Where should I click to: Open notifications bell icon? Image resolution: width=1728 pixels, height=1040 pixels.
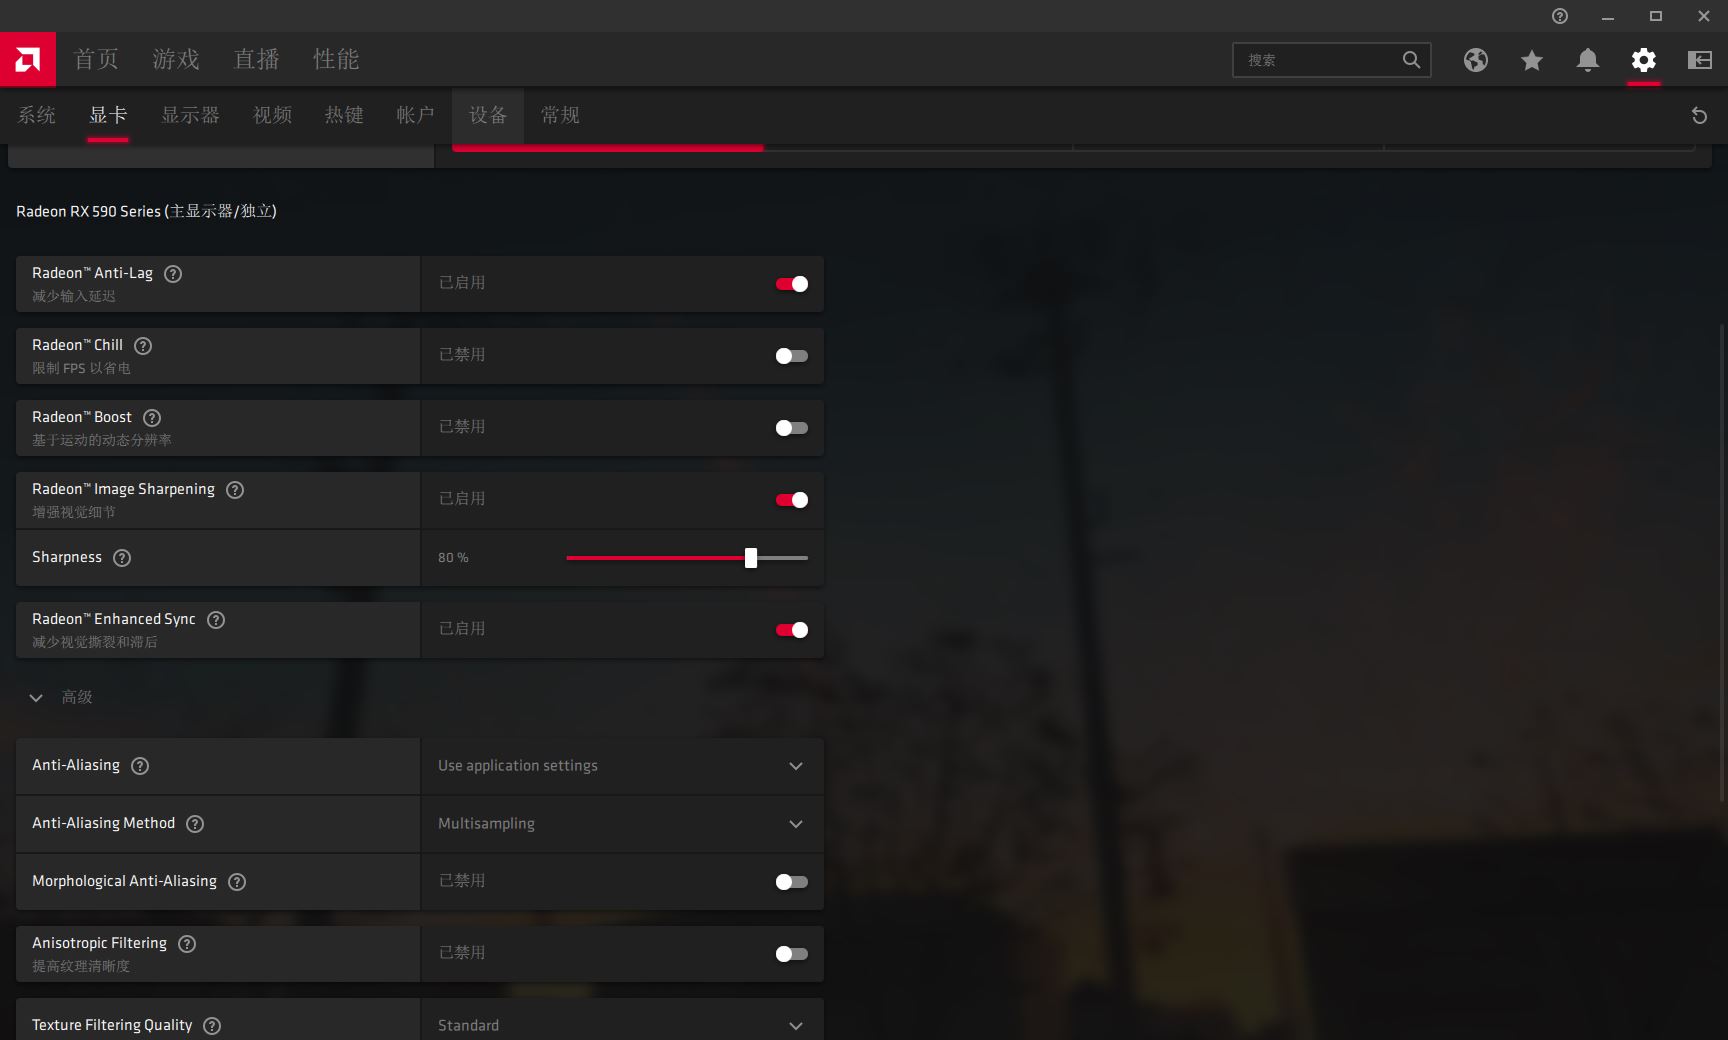(x=1588, y=60)
